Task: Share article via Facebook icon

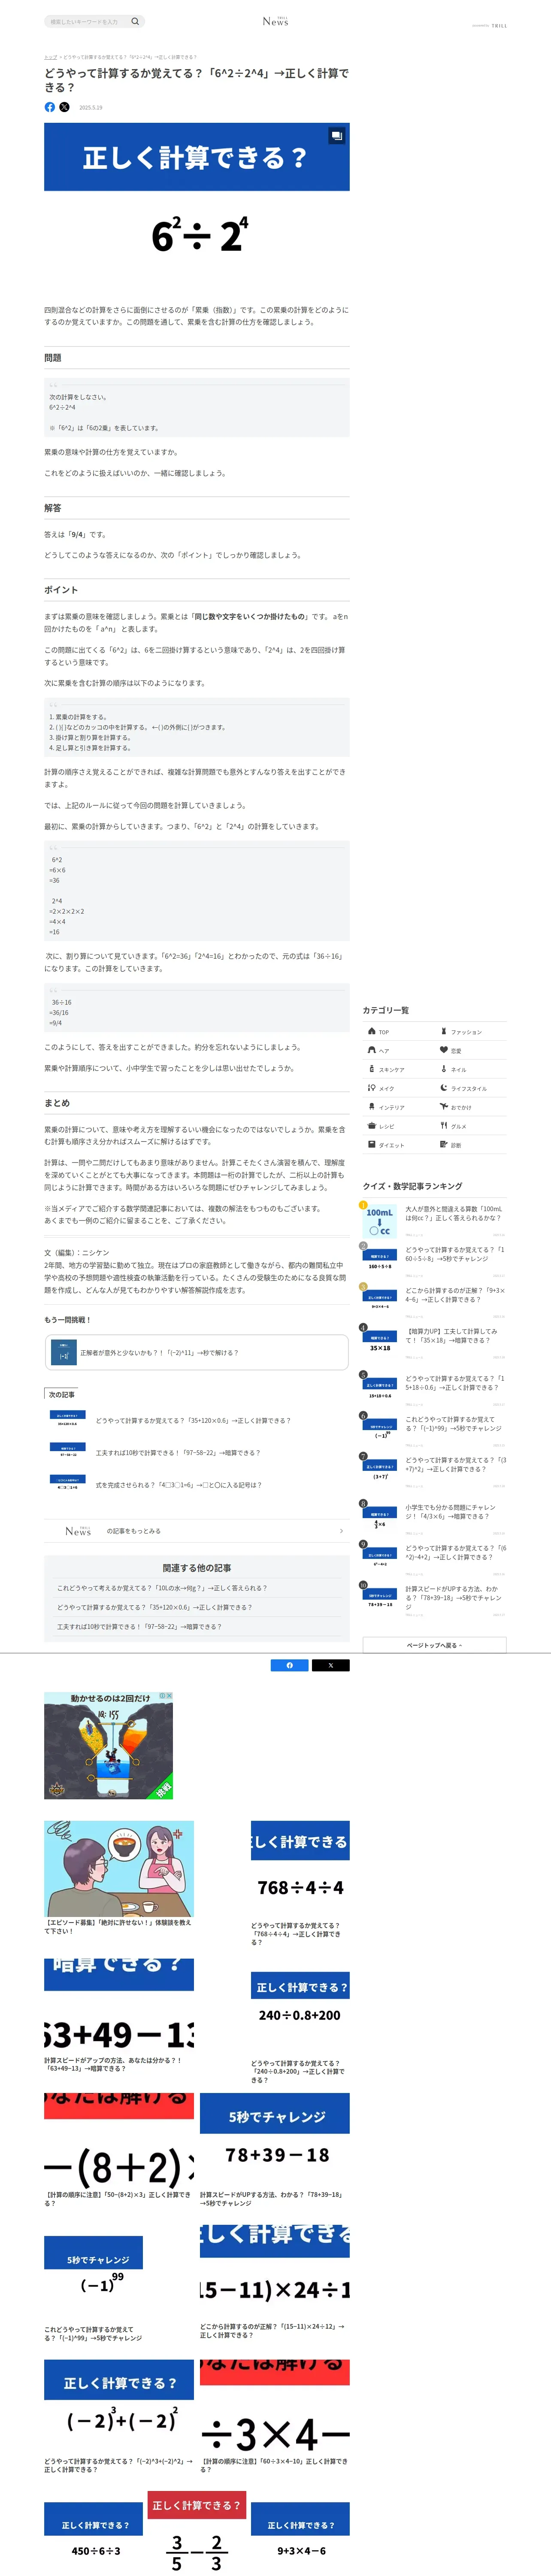Action: 50,107
